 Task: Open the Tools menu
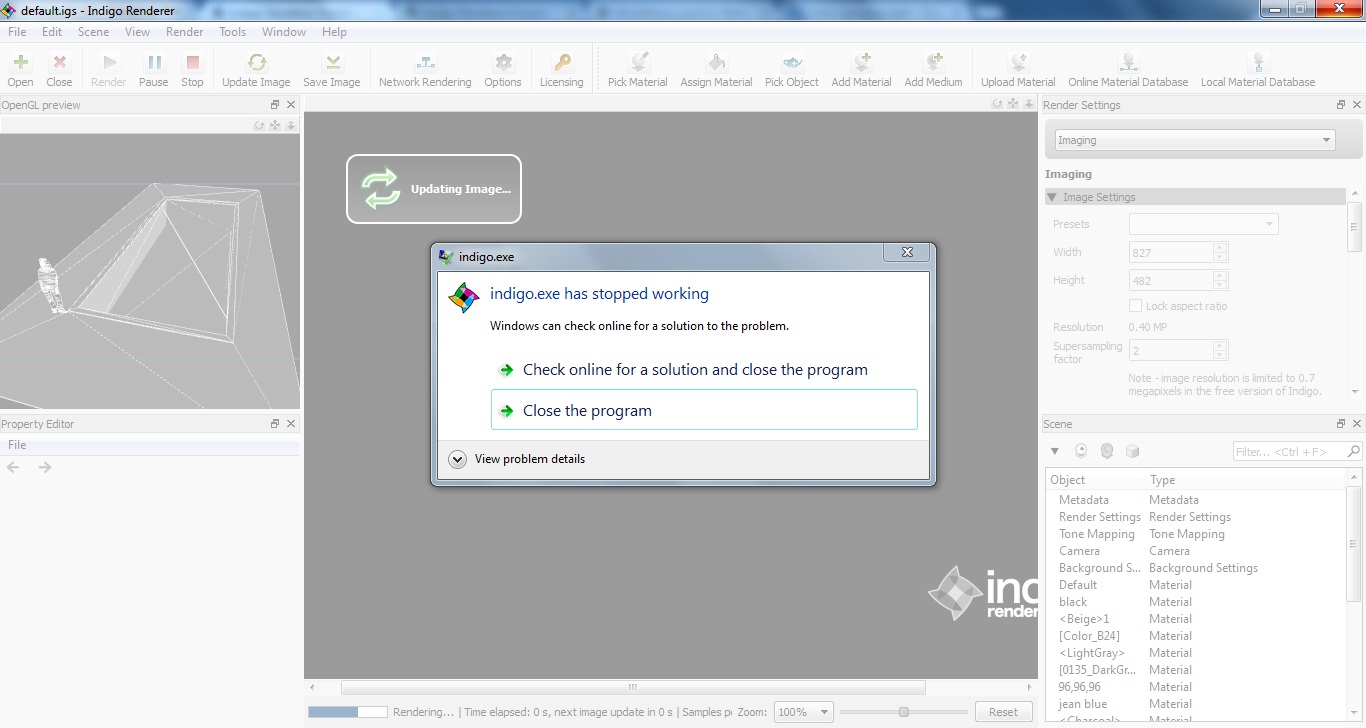[x=232, y=32]
